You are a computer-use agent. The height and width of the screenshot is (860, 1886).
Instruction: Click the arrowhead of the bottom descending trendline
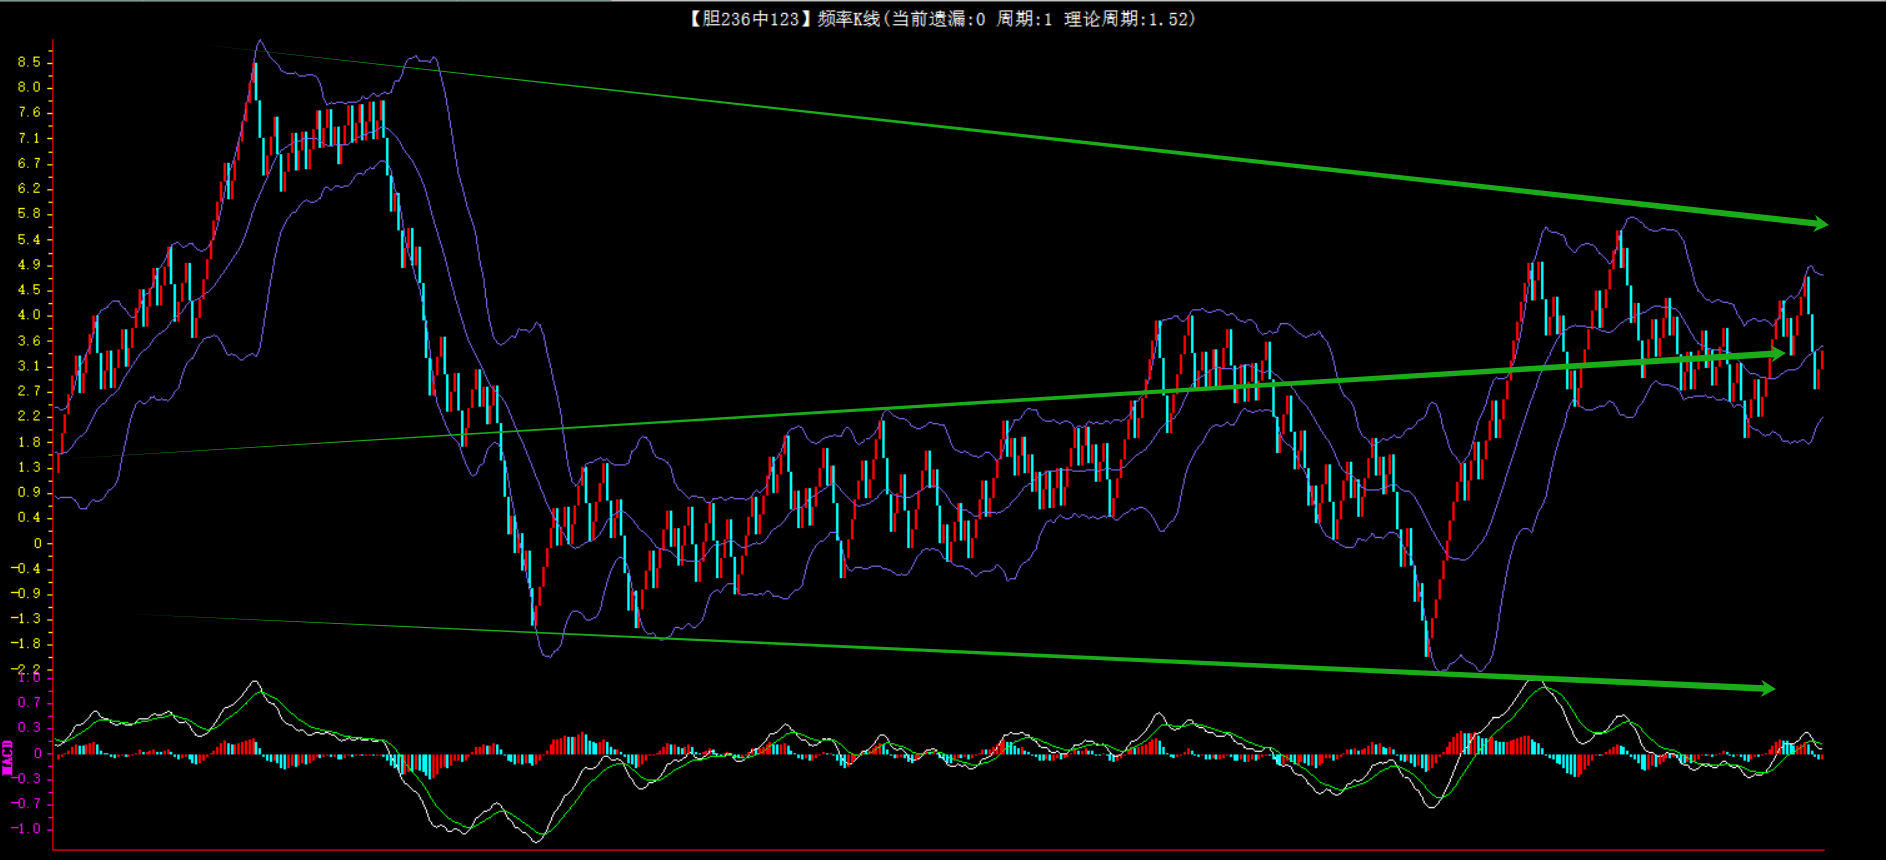pos(1767,688)
